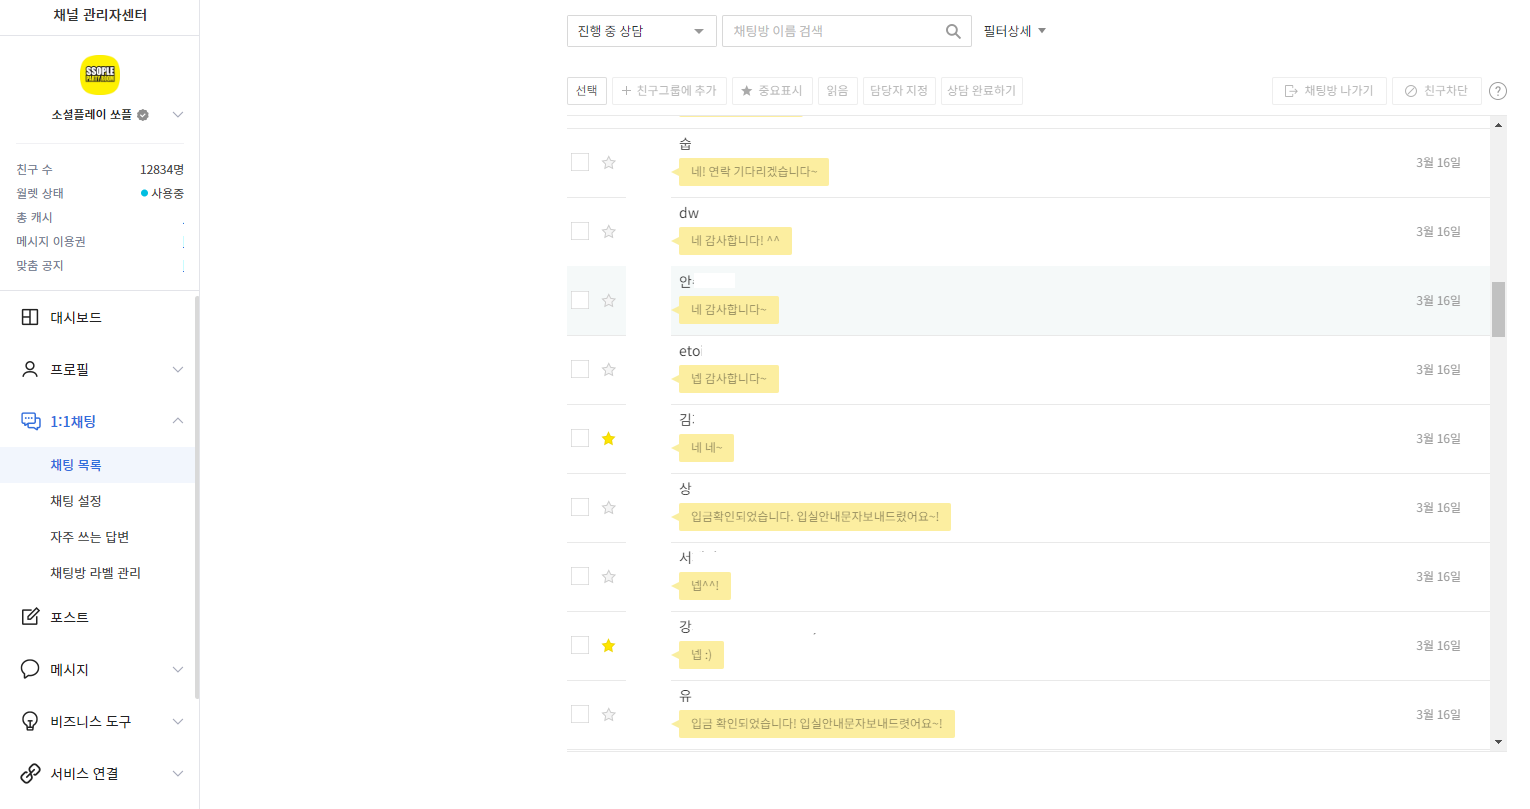Click the 친구그룹에 추가 button
This screenshot has height=809, width=1530.
(x=669, y=91)
